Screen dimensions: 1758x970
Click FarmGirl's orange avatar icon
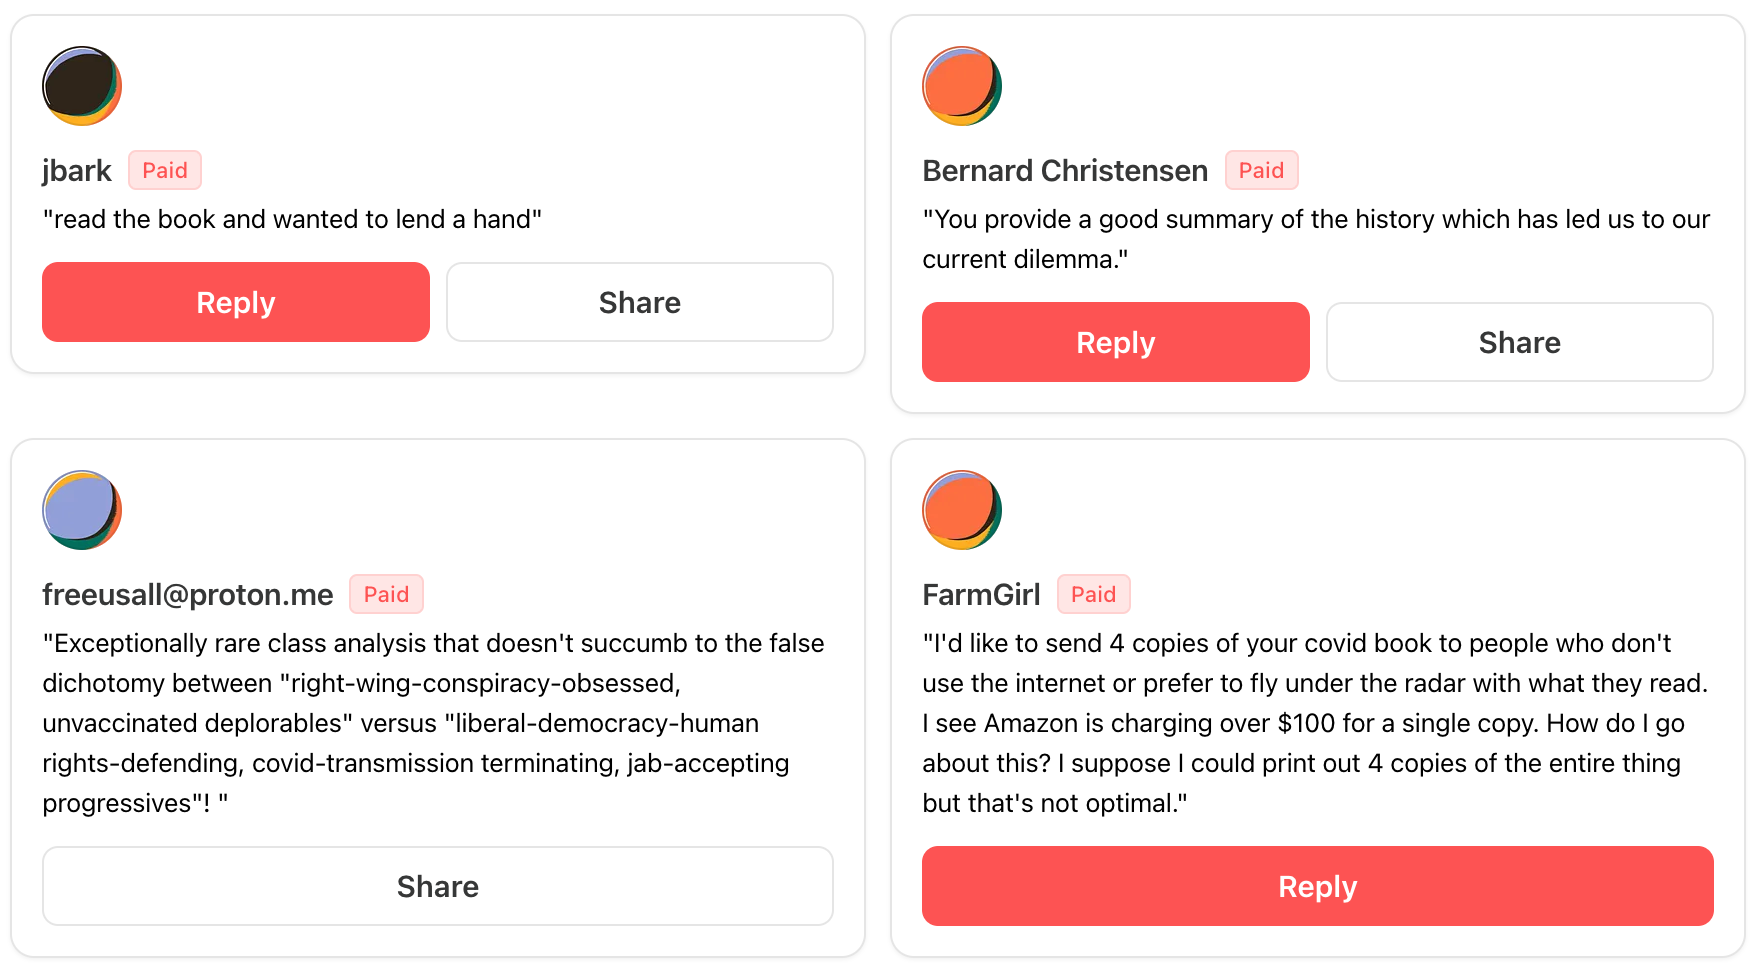(962, 510)
